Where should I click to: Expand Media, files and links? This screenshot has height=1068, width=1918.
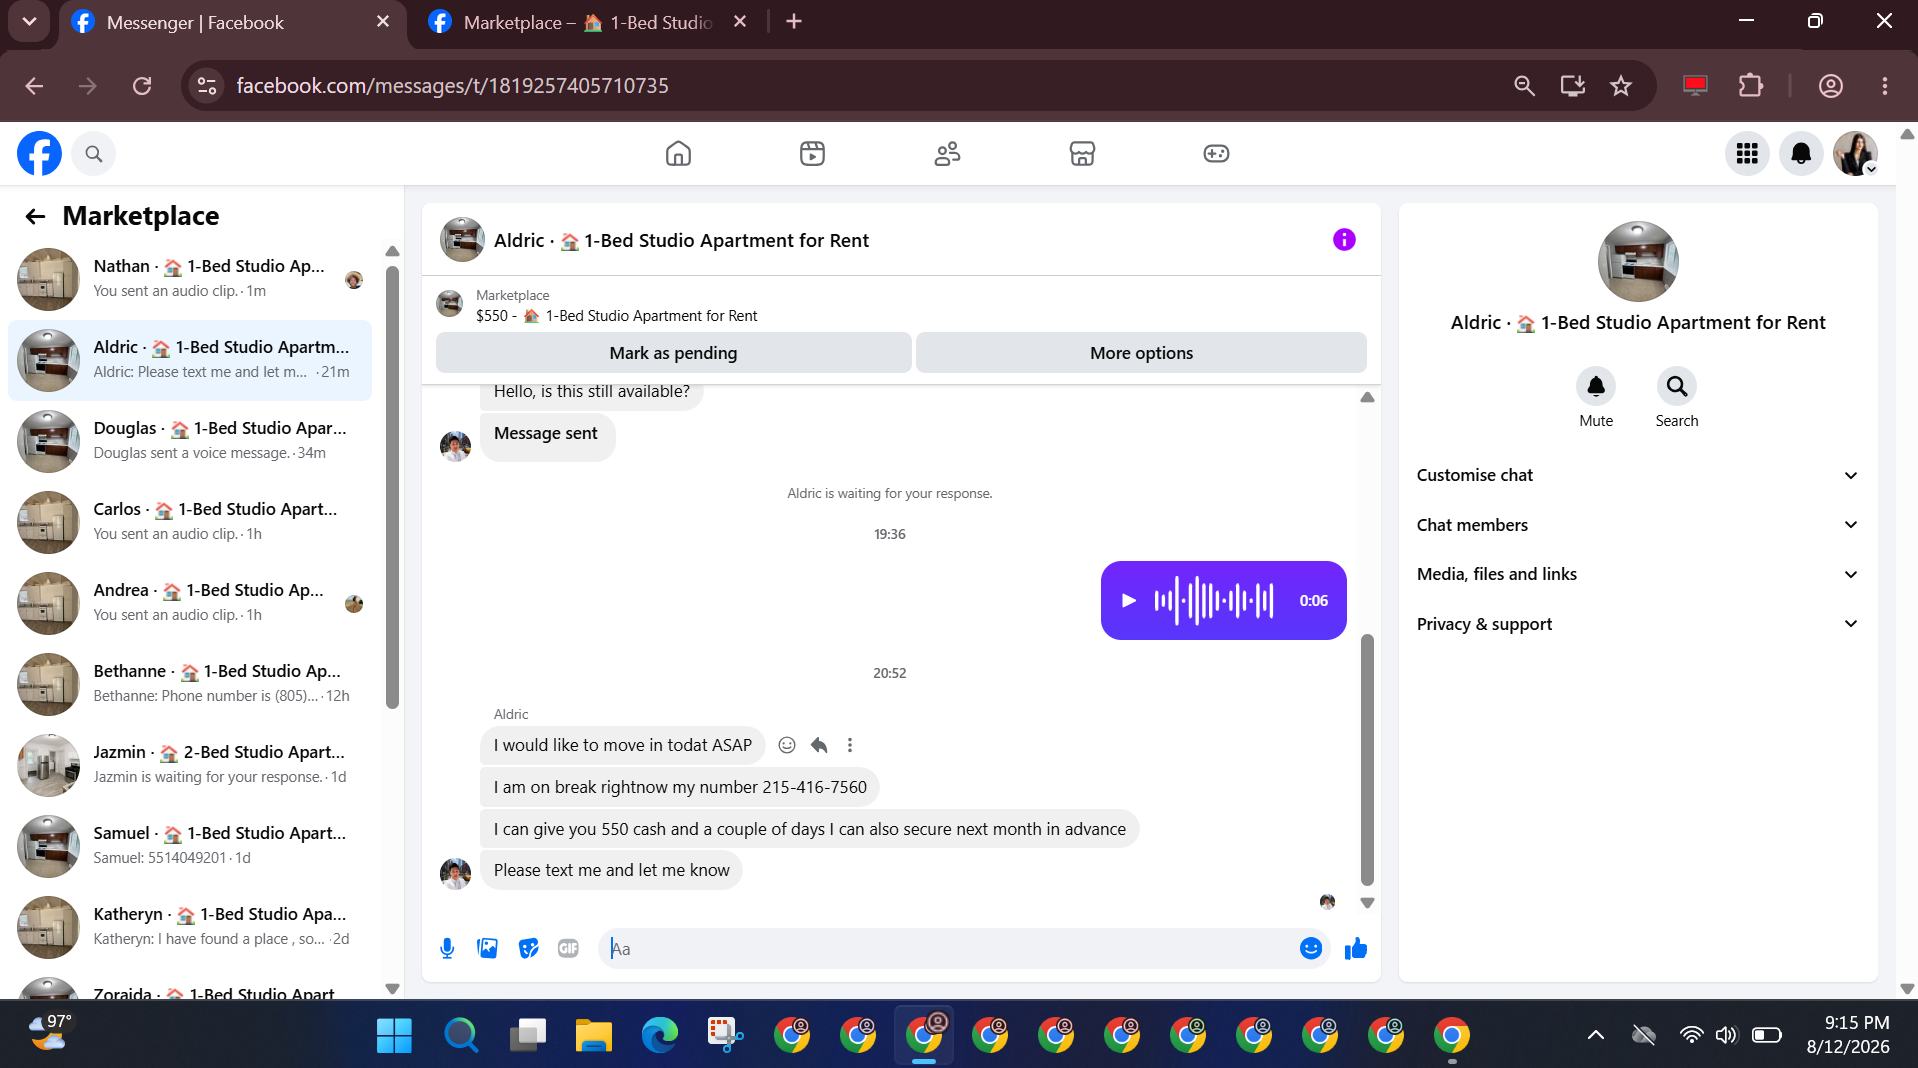point(1637,574)
